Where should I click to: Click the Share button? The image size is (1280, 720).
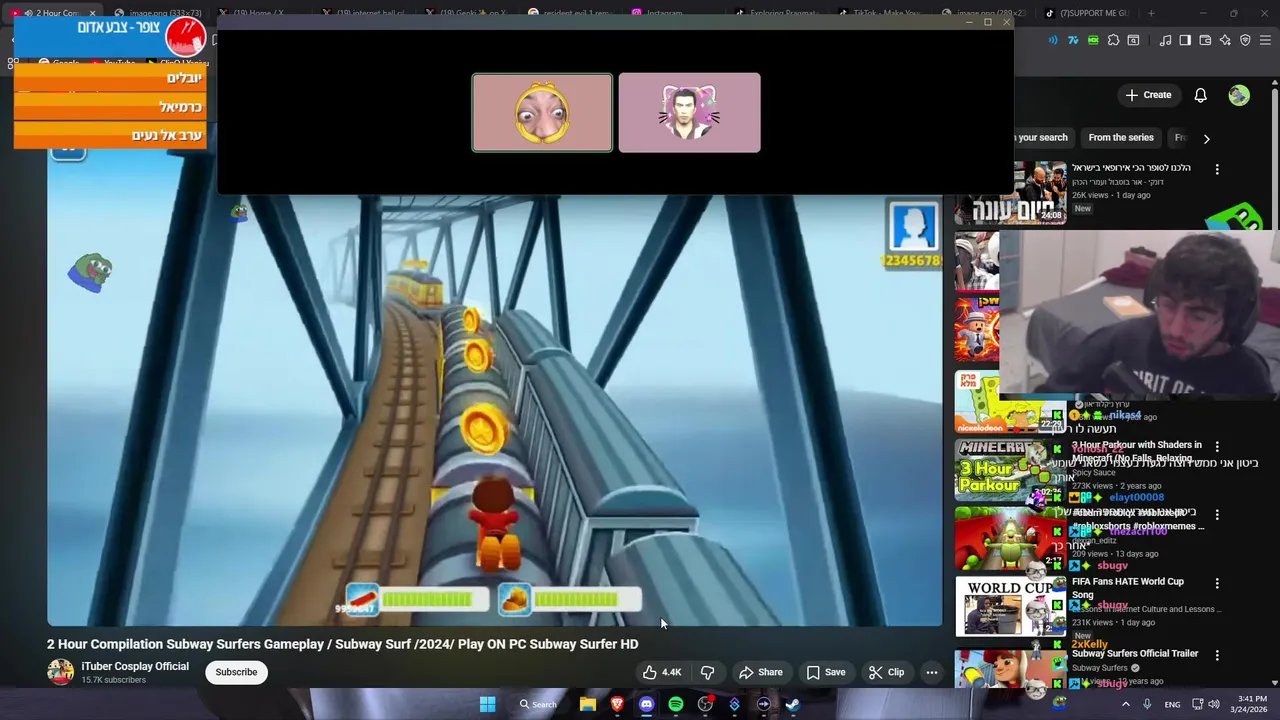pos(760,672)
